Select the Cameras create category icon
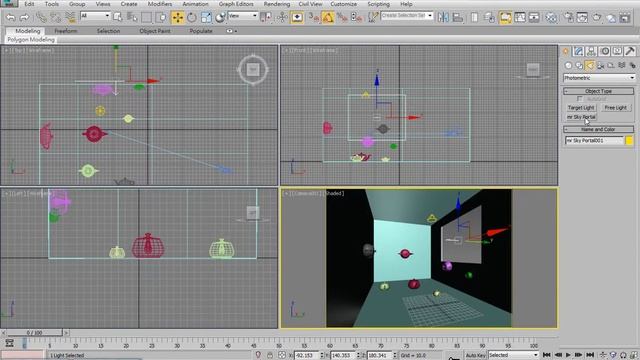Viewport: 640px width, 360px height. point(600,65)
